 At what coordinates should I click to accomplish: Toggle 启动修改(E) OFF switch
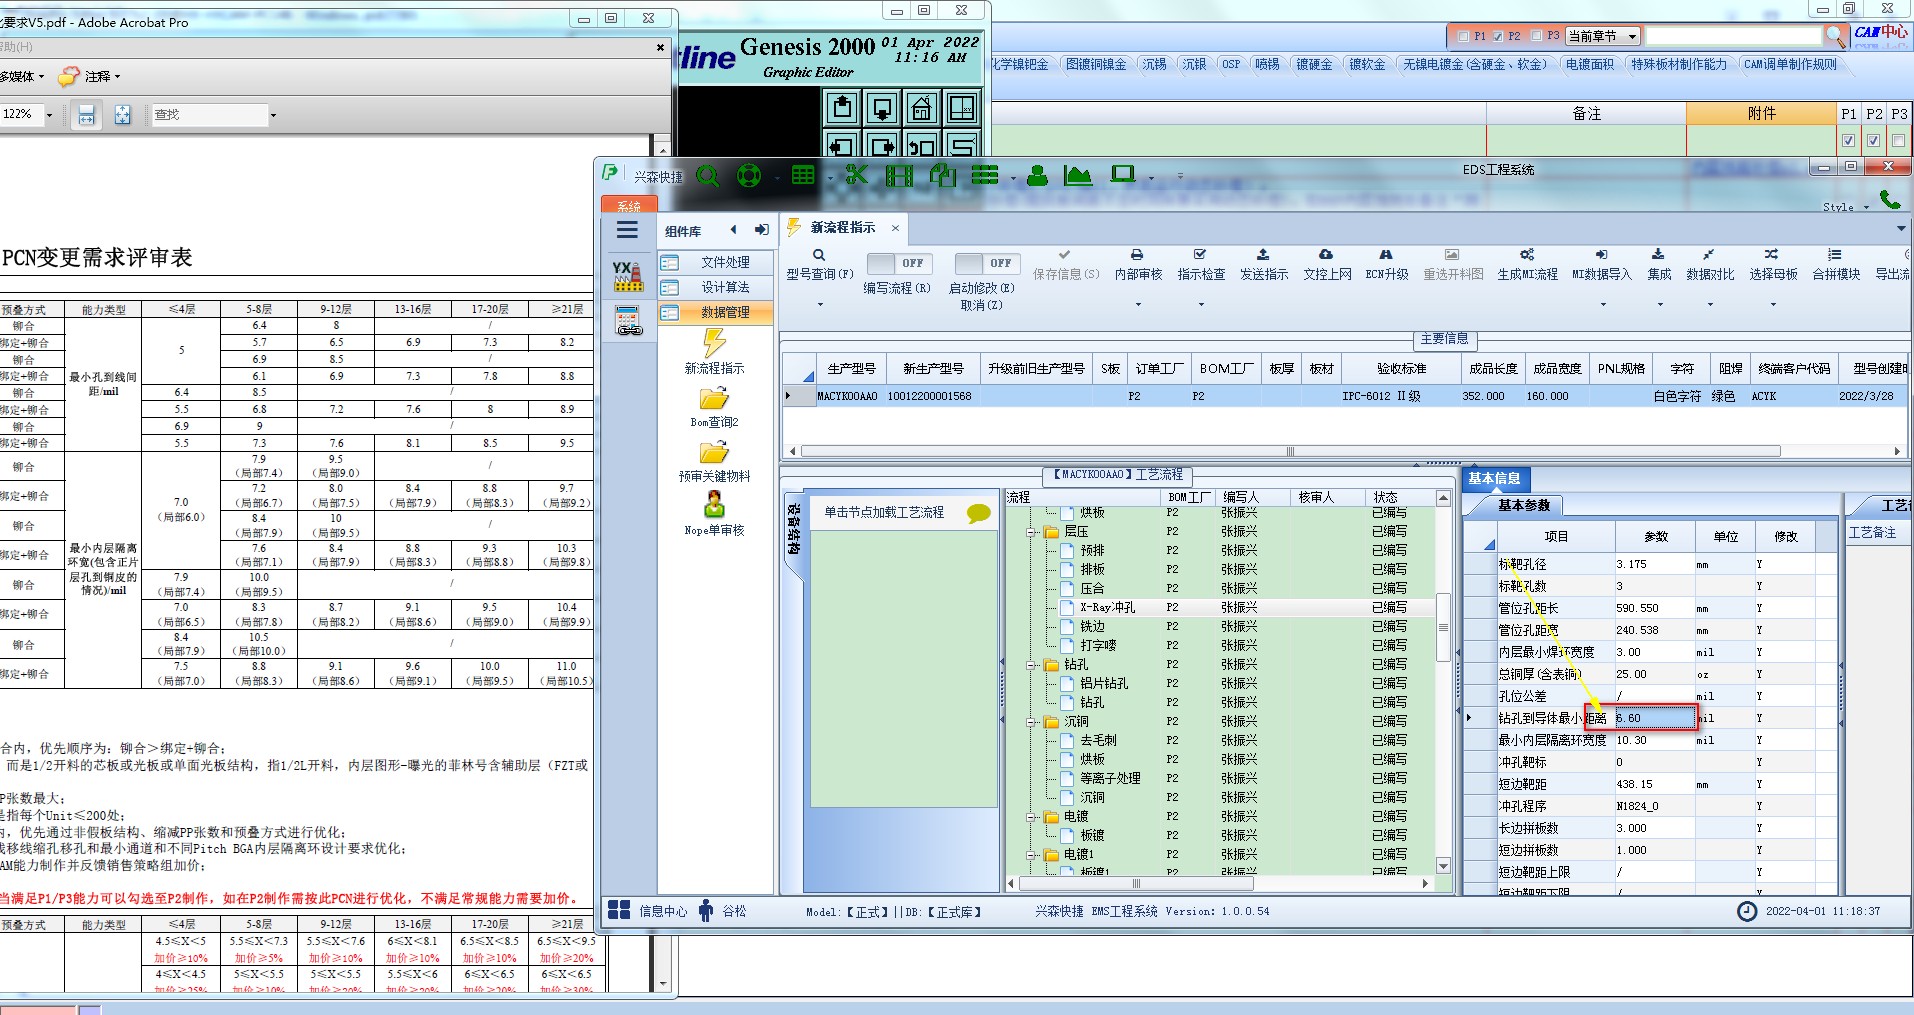click(x=986, y=263)
